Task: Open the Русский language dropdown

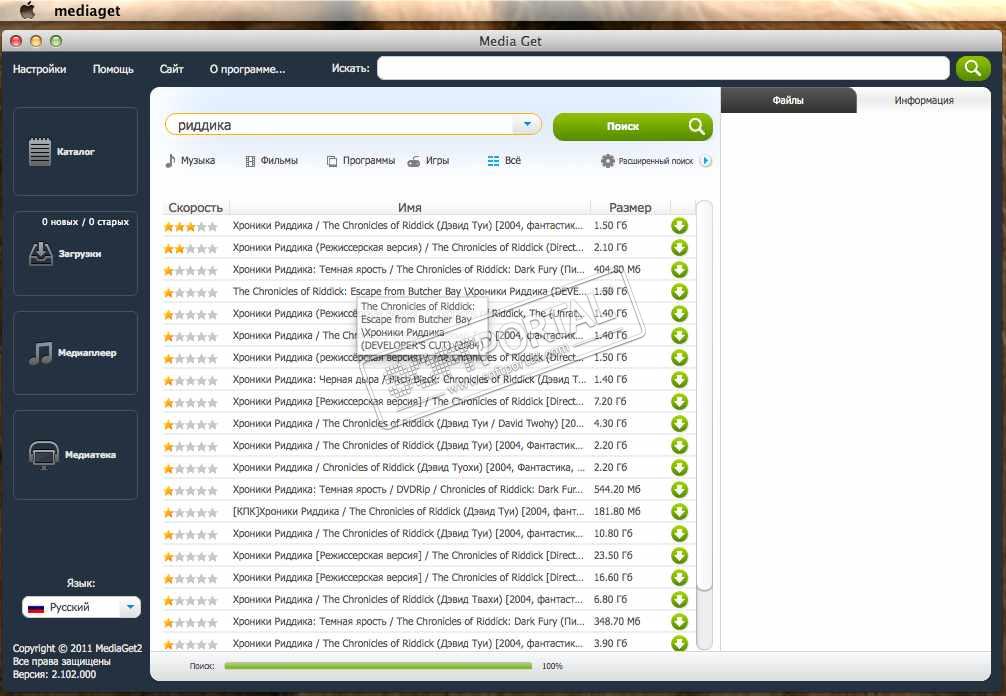Action: (x=81, y=607)
